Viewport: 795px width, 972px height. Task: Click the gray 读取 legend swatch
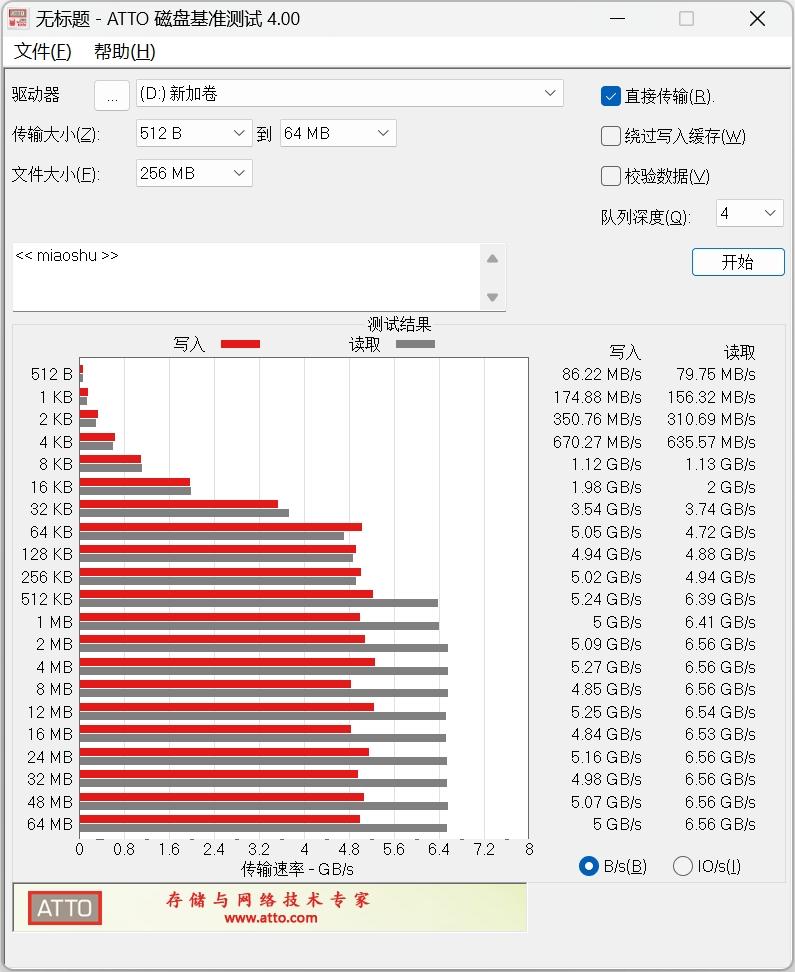click(x=415, y=344)
